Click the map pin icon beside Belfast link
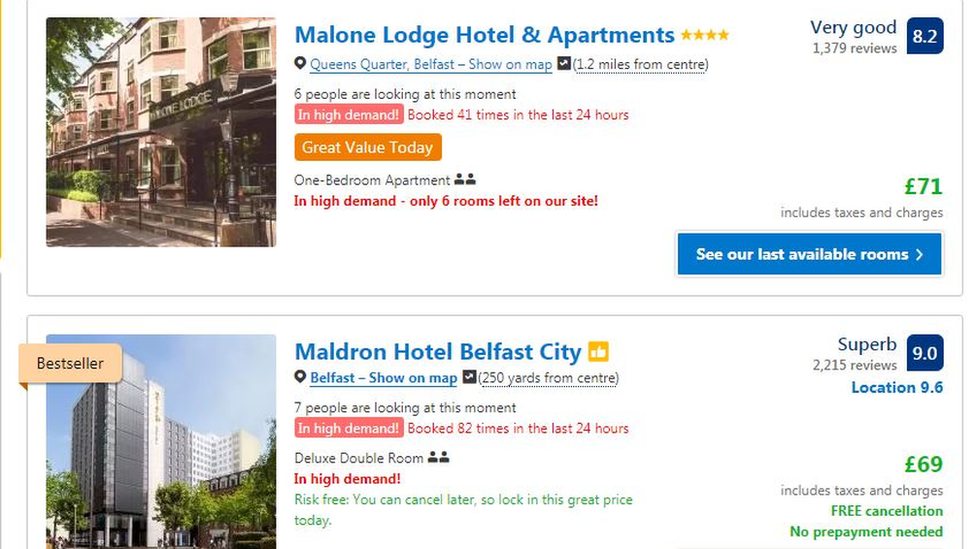 [300, 377]
